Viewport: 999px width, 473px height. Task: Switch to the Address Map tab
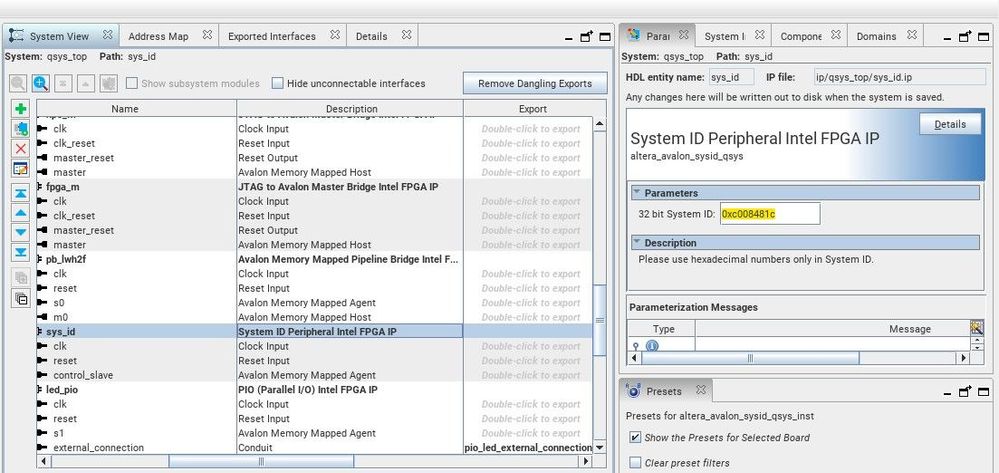pos(159,36)
